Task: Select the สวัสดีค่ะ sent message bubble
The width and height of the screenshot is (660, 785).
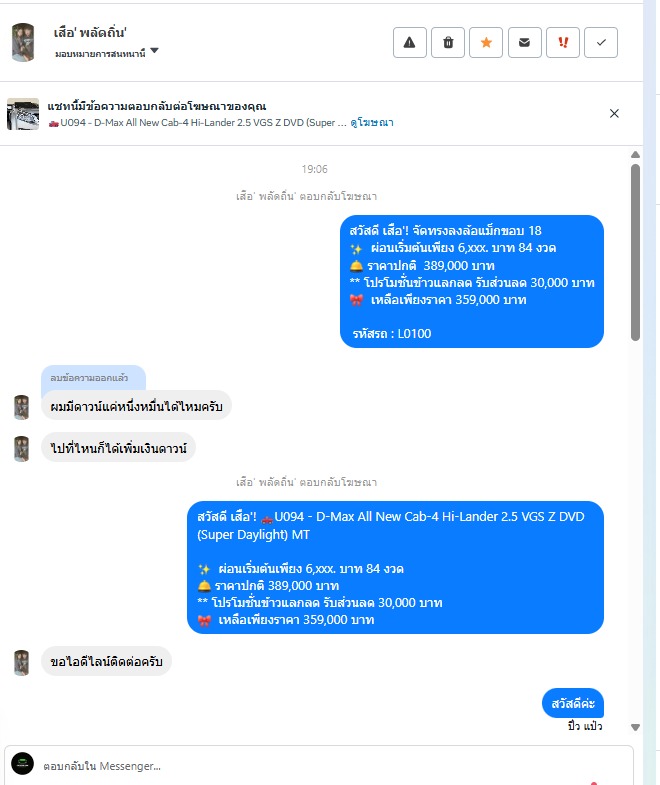Action: 573,703
